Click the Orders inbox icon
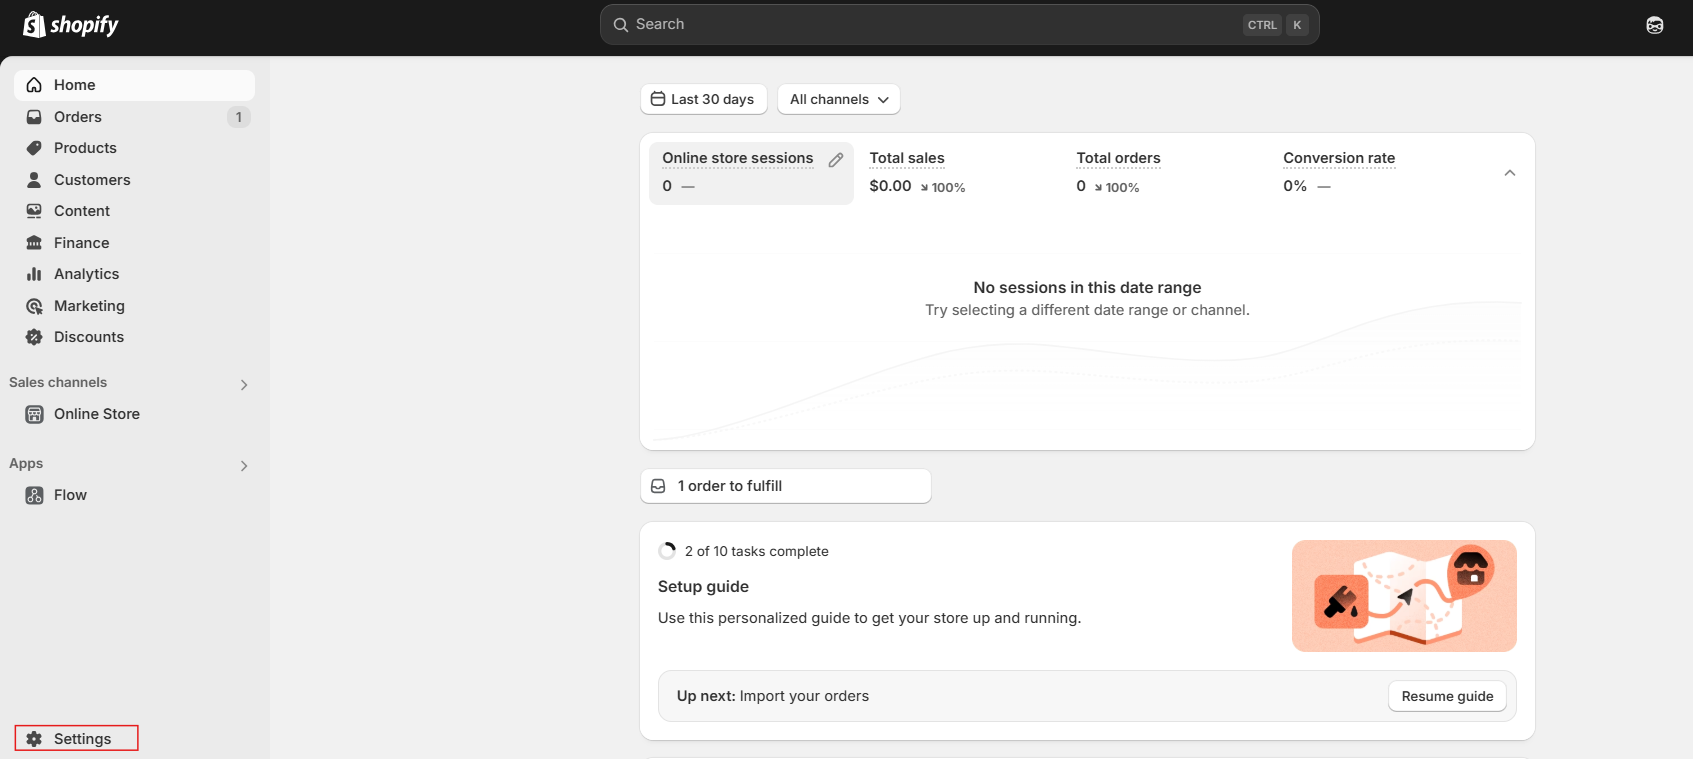Screen dimensions: 1693x759 coord(34,117)
